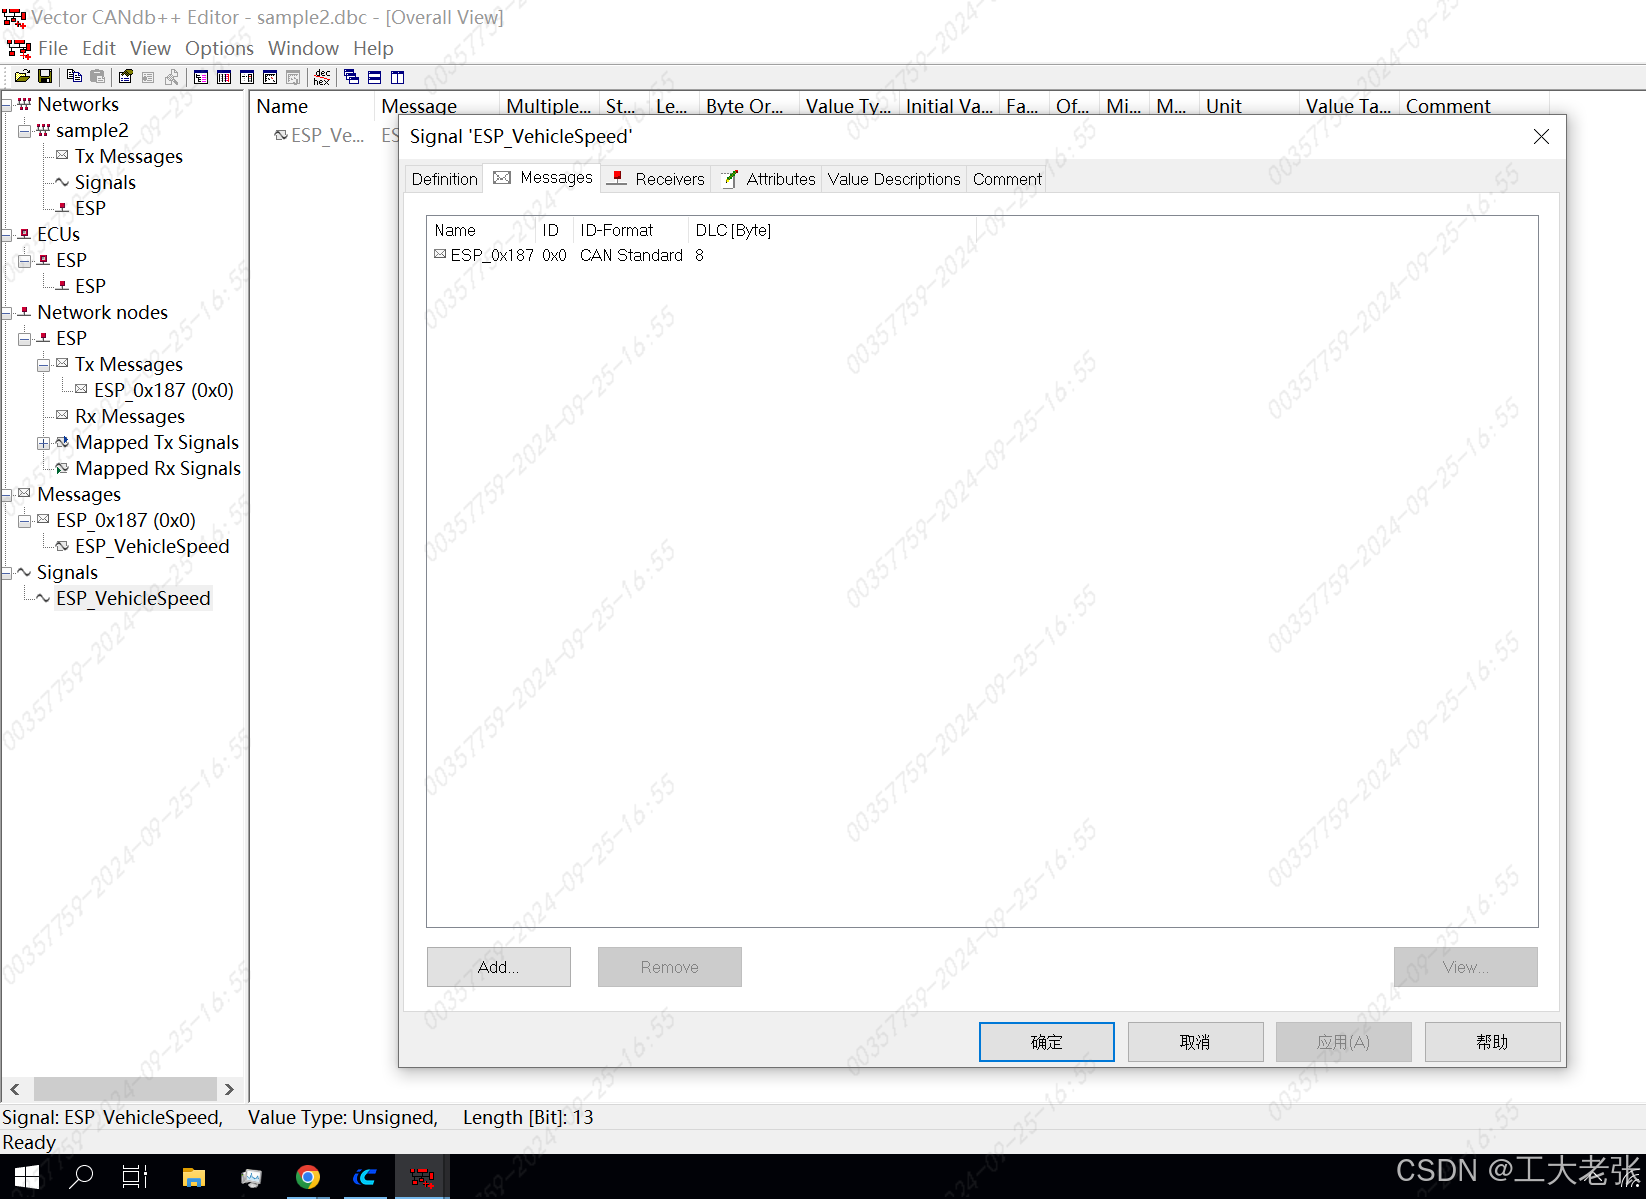The height and width of the screenshot is (1199, 1646).
Task: Select ESP_0x187 (0x0) under Tx Messages
Action: point(164,390)
